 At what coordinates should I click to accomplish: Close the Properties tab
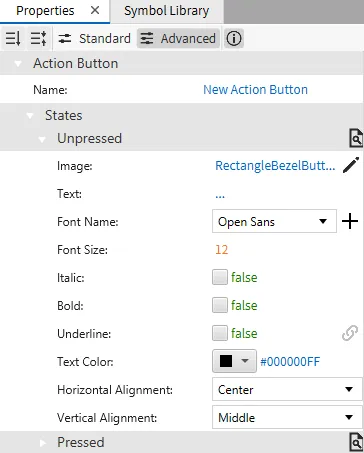coord(95,11)
